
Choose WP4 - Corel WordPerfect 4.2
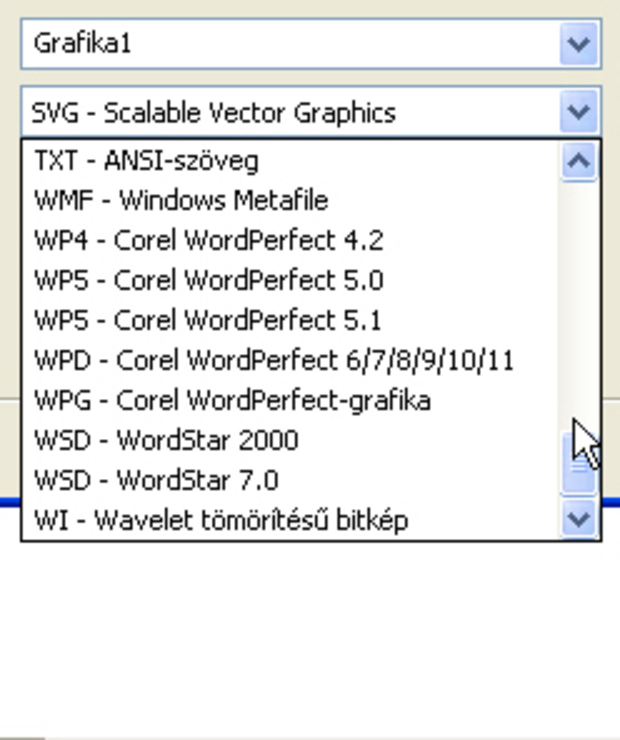(289, 240)
